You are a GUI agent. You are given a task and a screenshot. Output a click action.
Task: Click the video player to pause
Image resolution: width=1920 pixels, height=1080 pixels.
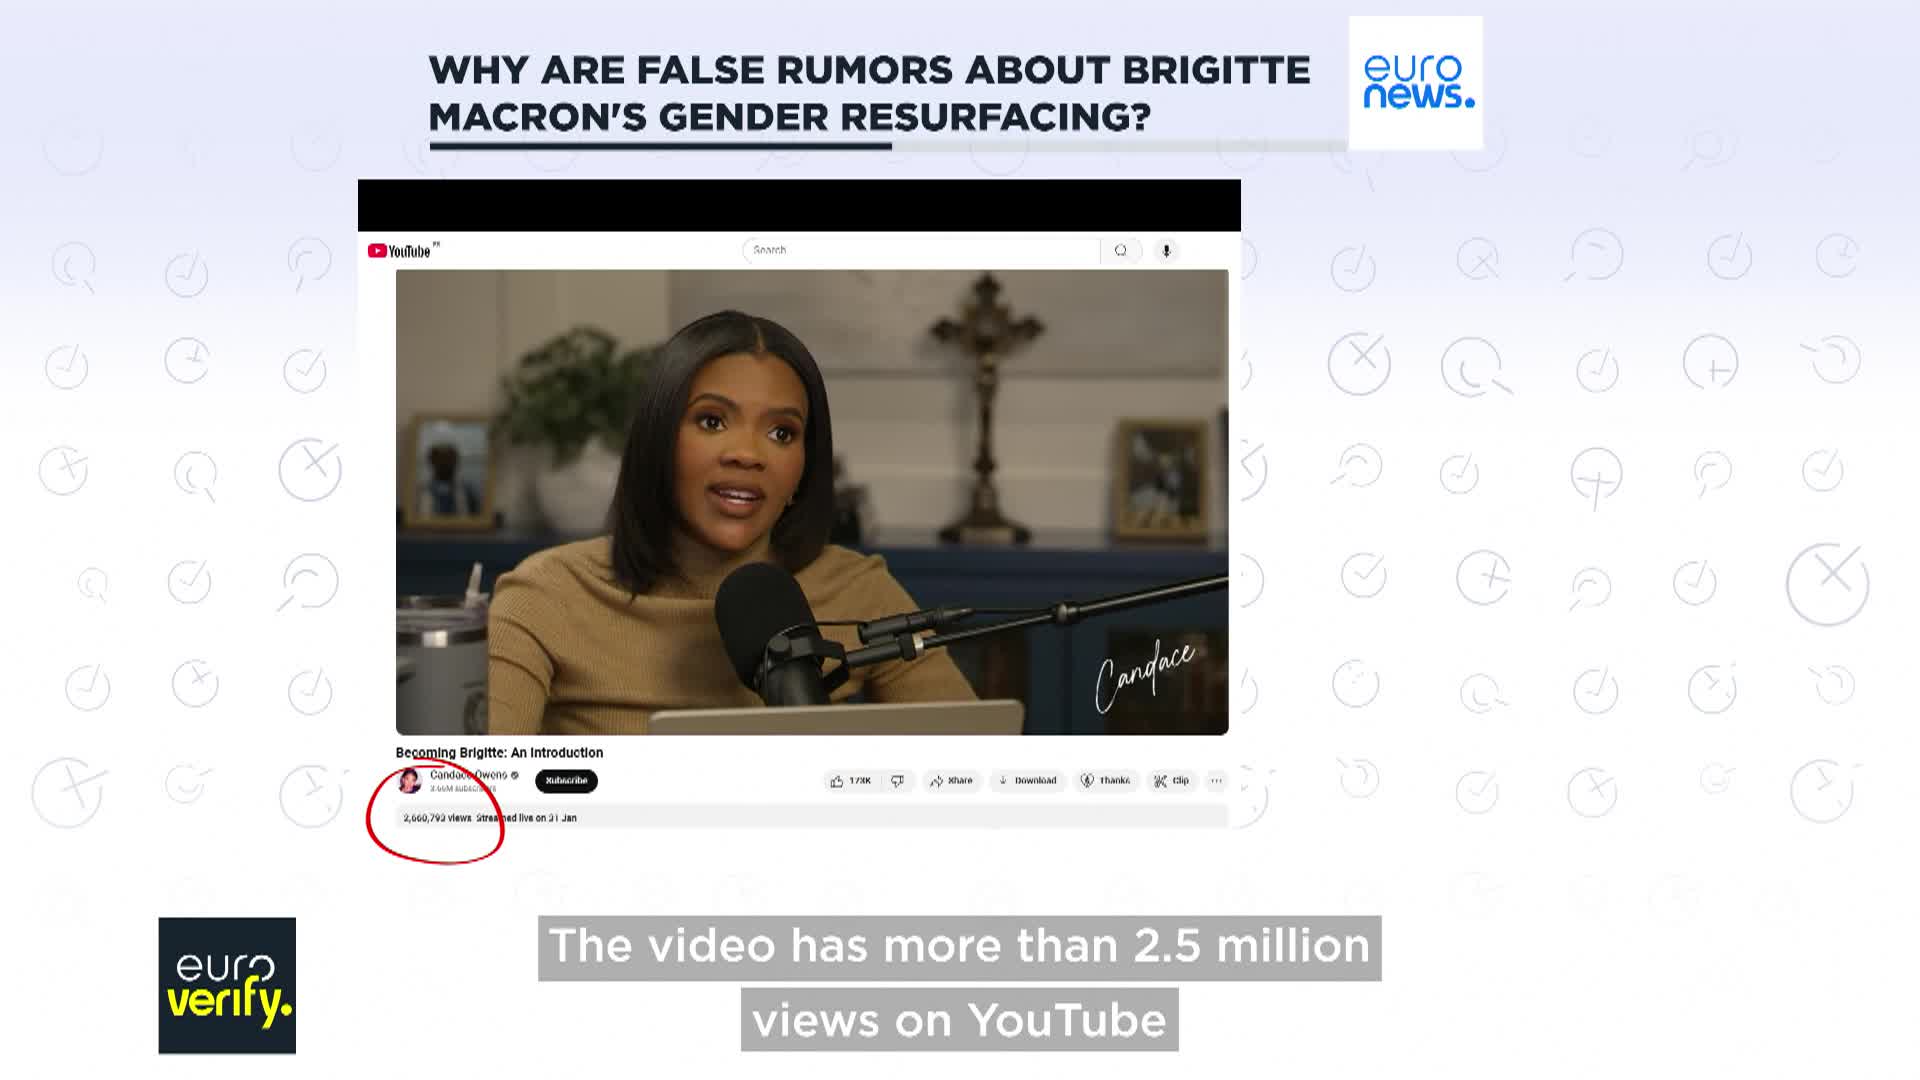[x=811, y=501]
